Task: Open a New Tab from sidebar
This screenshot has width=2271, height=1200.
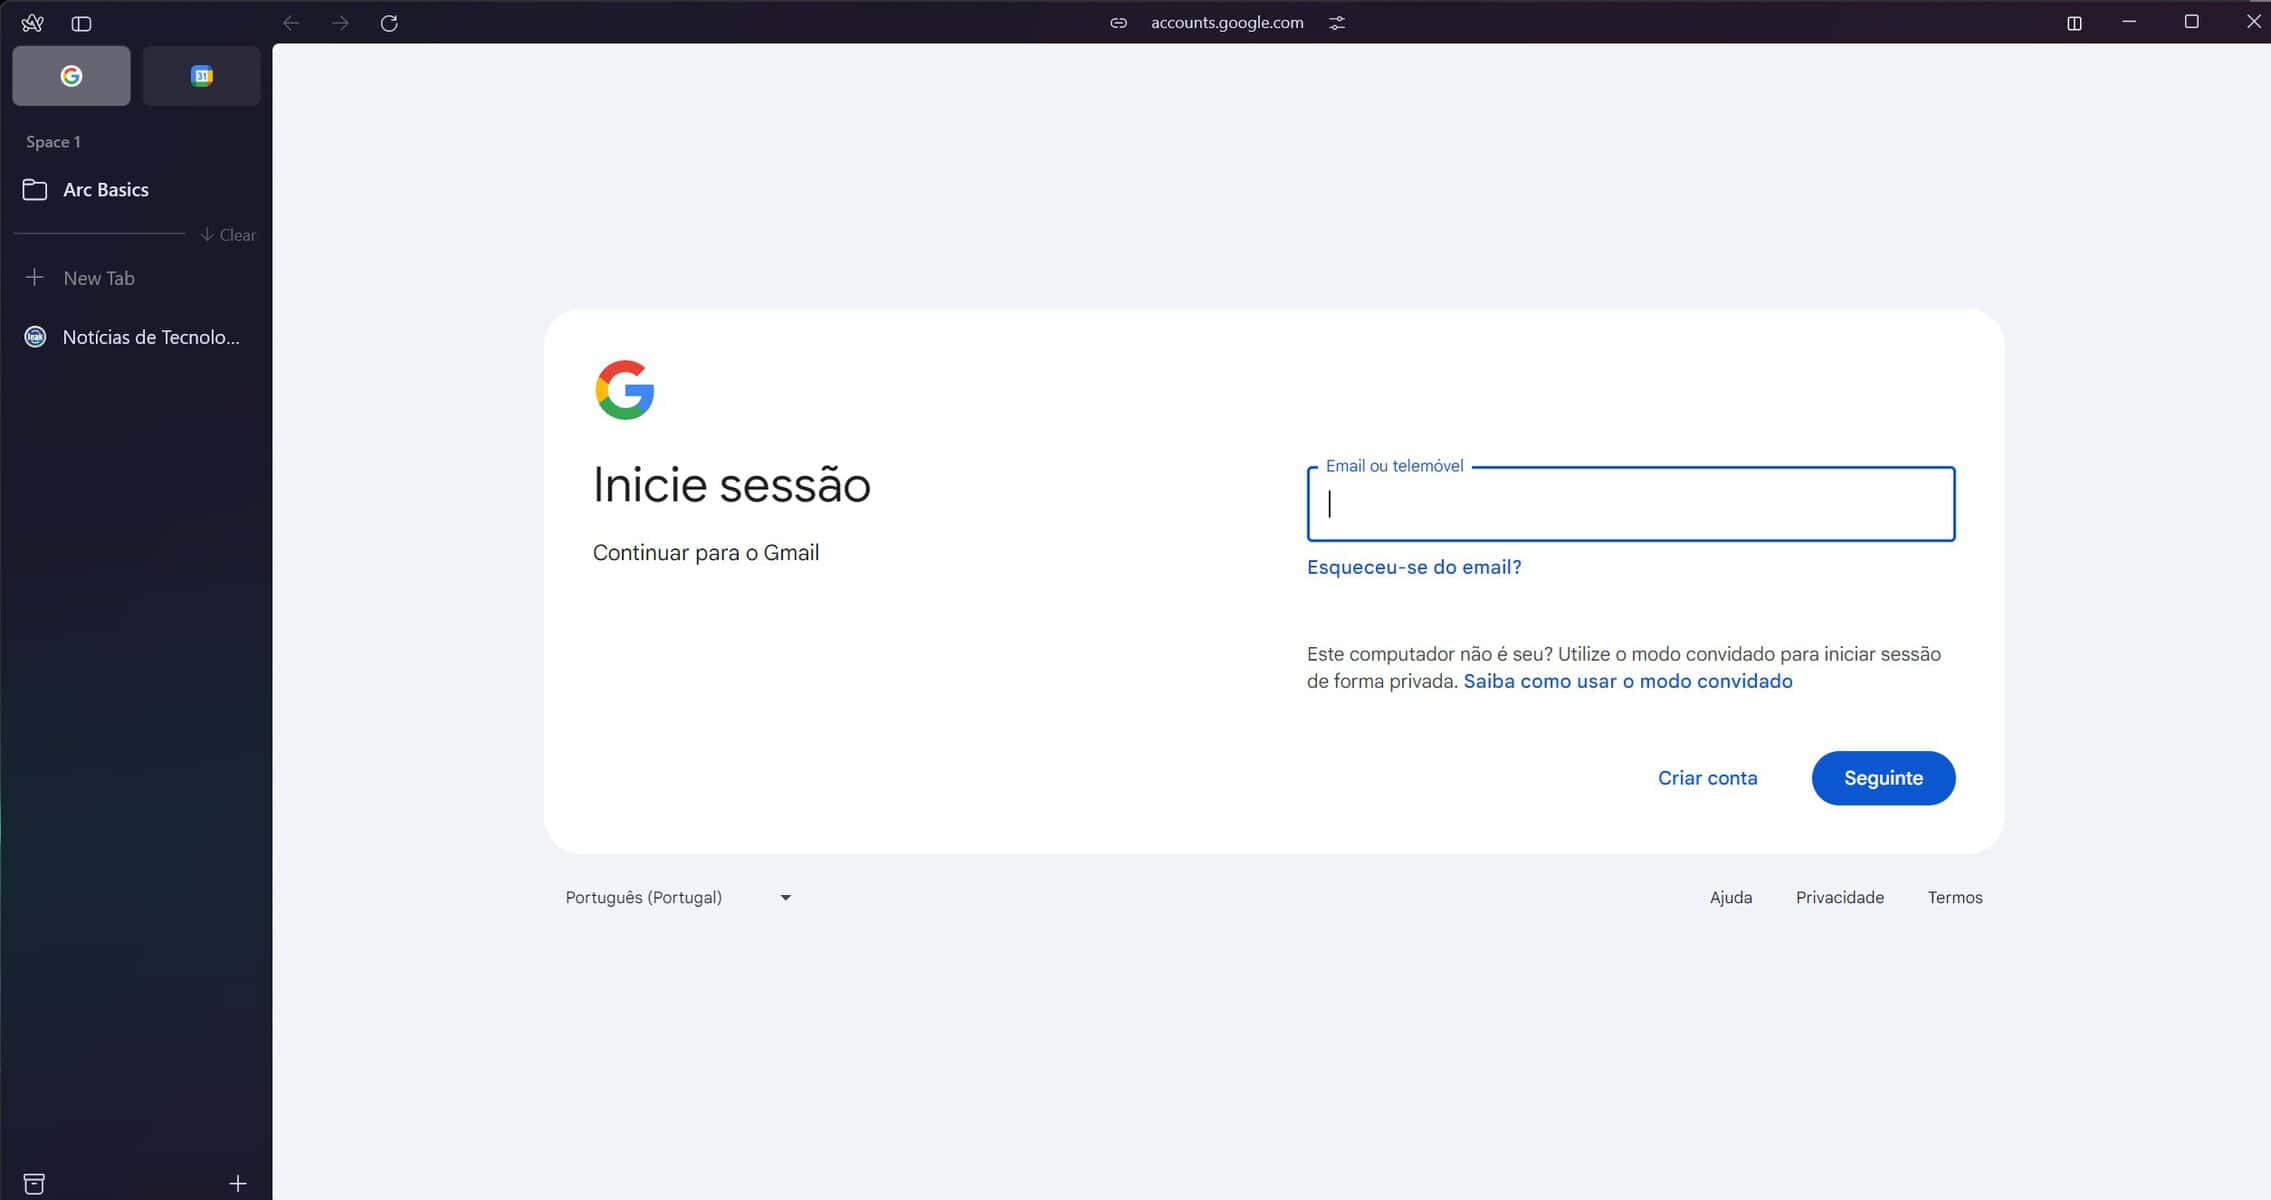Action: pyautogui.click(x=98, y=278)
